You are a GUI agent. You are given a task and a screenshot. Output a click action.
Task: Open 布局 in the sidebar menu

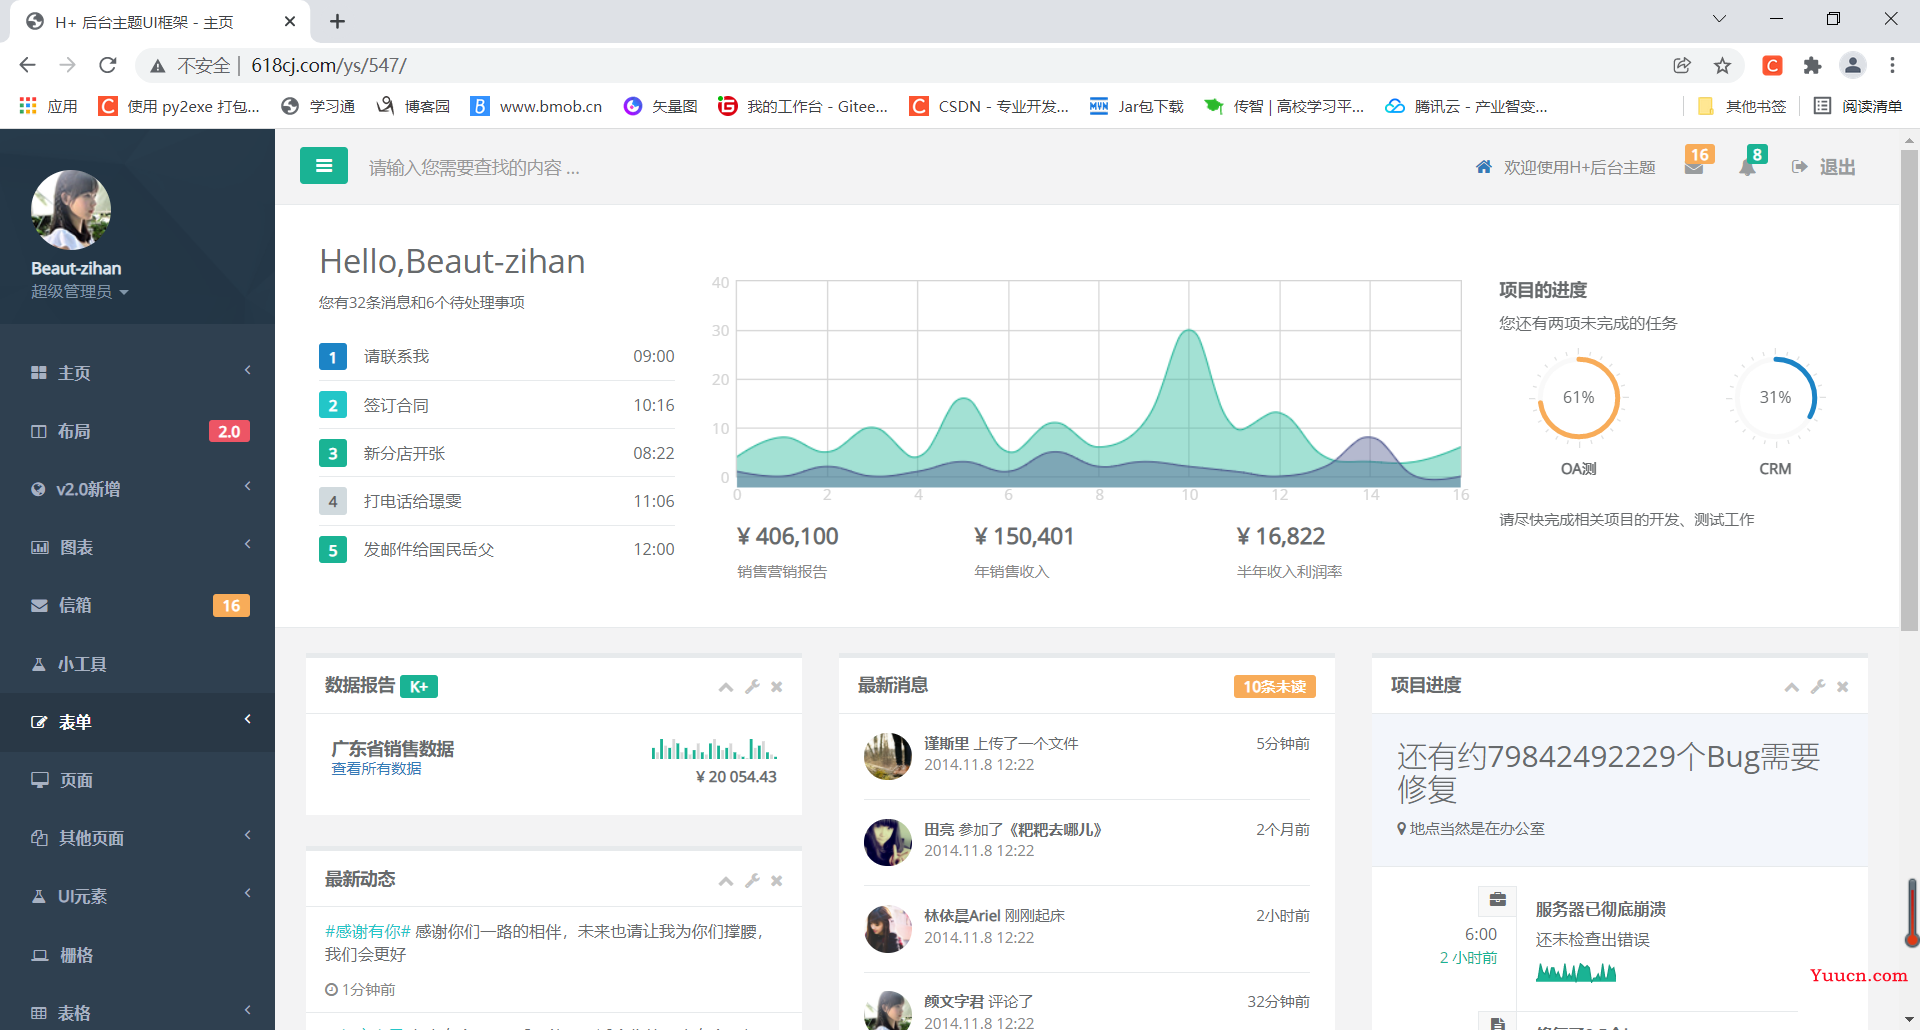coord(137,431)
